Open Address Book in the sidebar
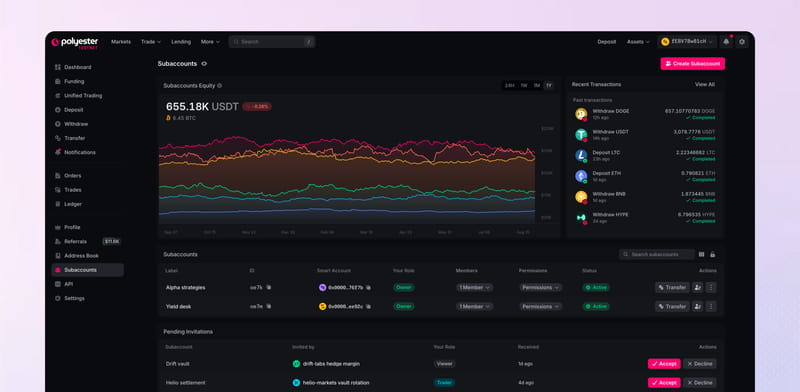Viewport: 800px width, 392px height. point(87,256)
